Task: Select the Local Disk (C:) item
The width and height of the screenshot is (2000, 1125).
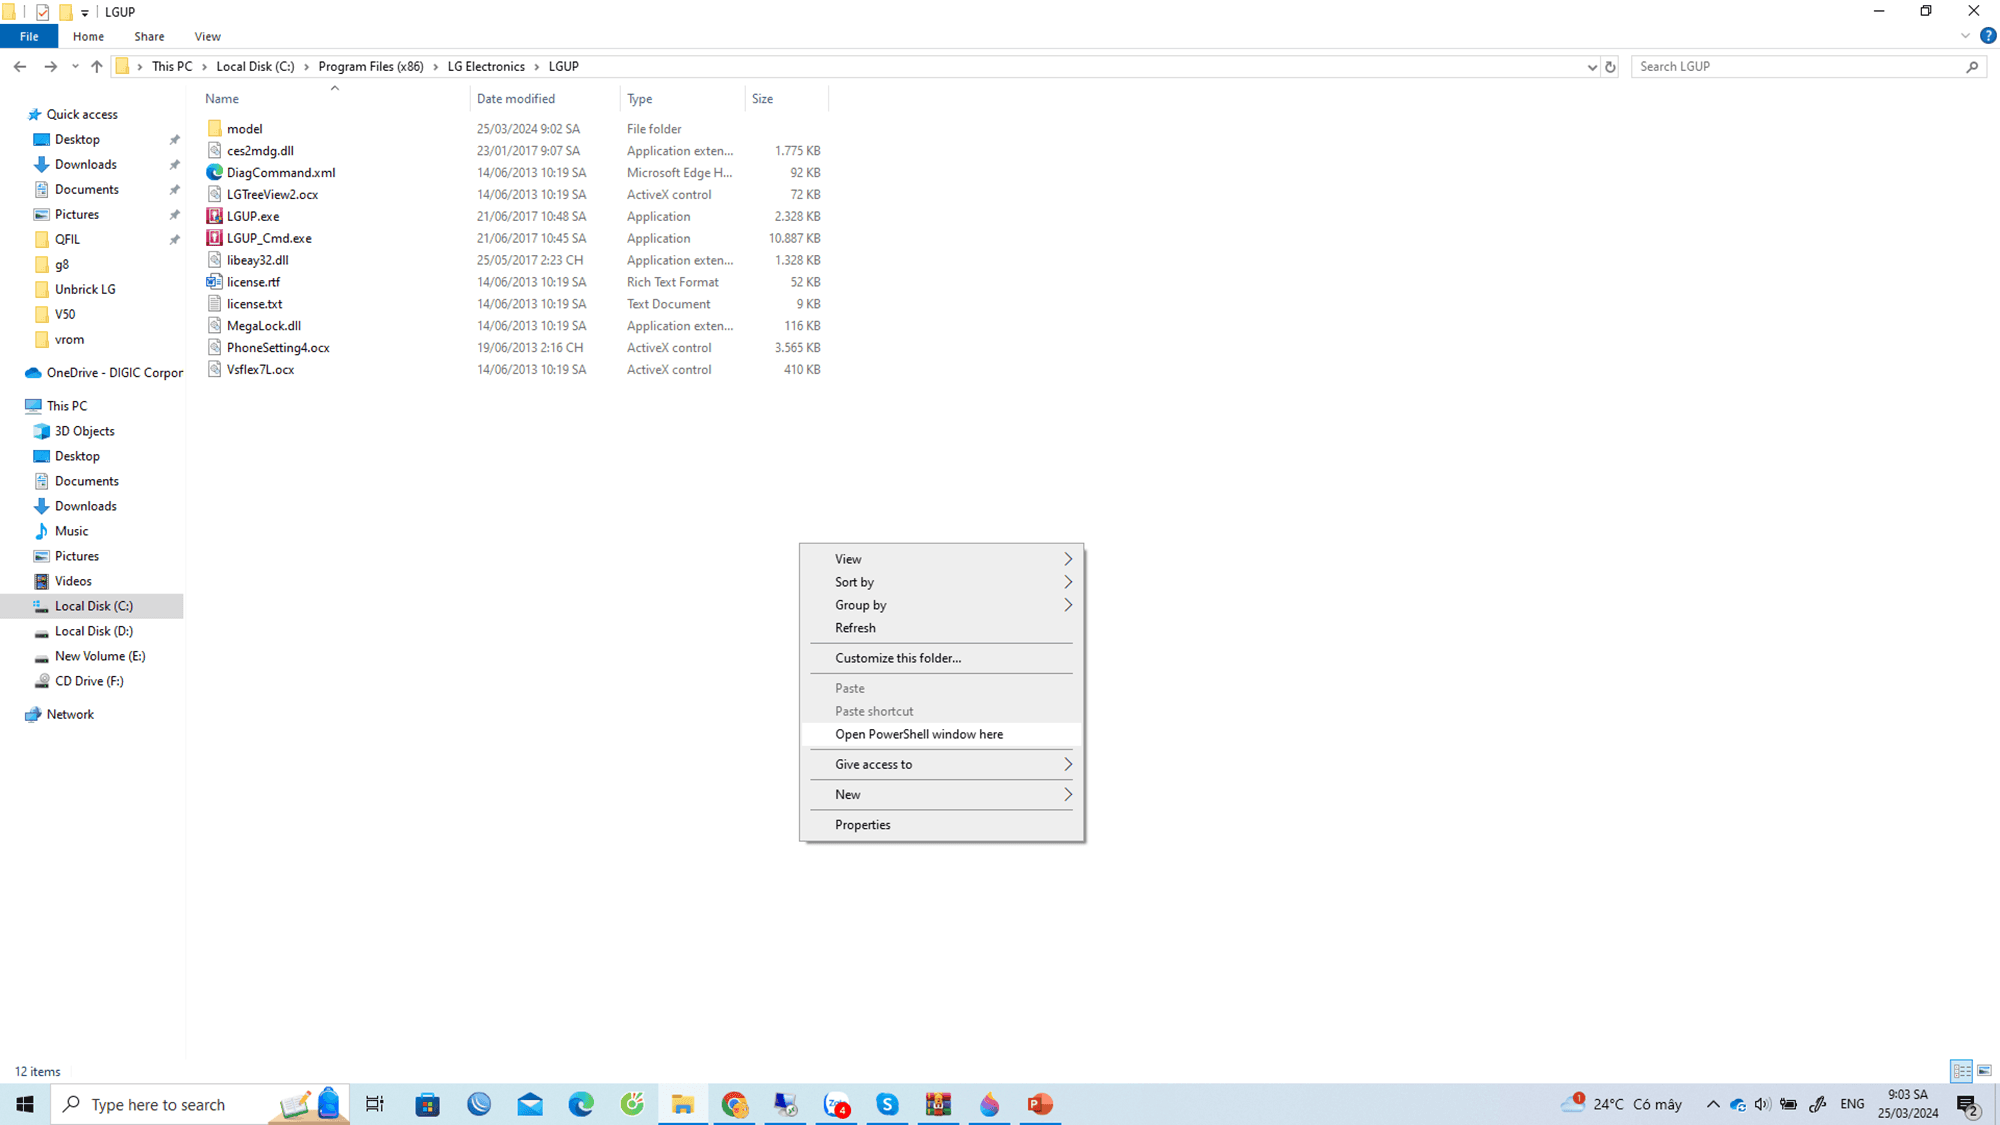Action: (x=92, y=604)
